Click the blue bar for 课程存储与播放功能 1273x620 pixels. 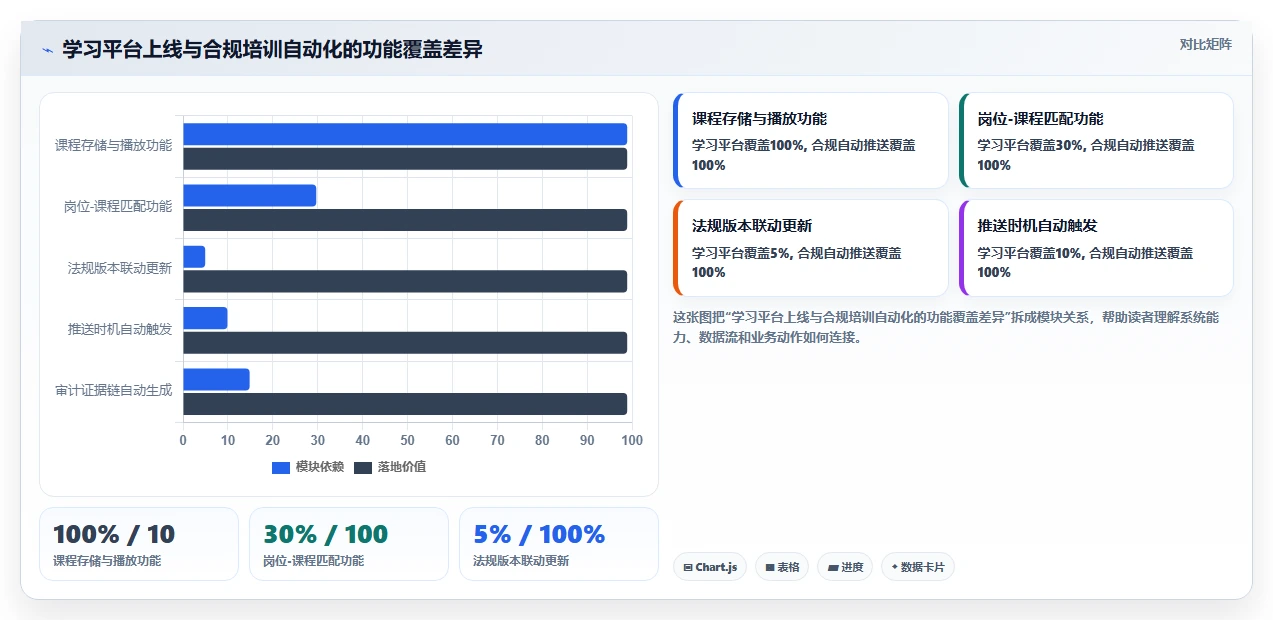pyautogui.click(x=405, y=134)
